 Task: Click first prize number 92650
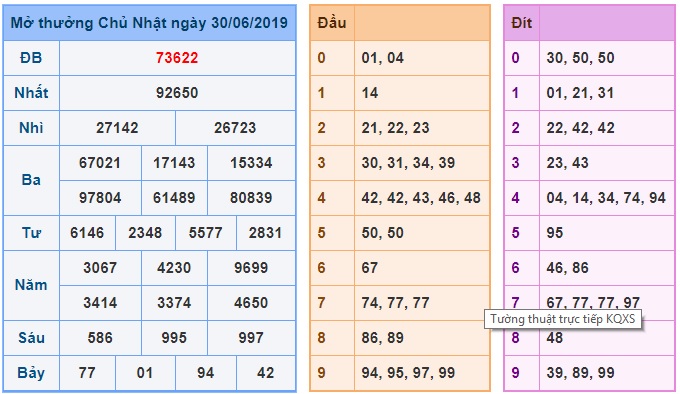pyautogui.click(x=177, y=93)
